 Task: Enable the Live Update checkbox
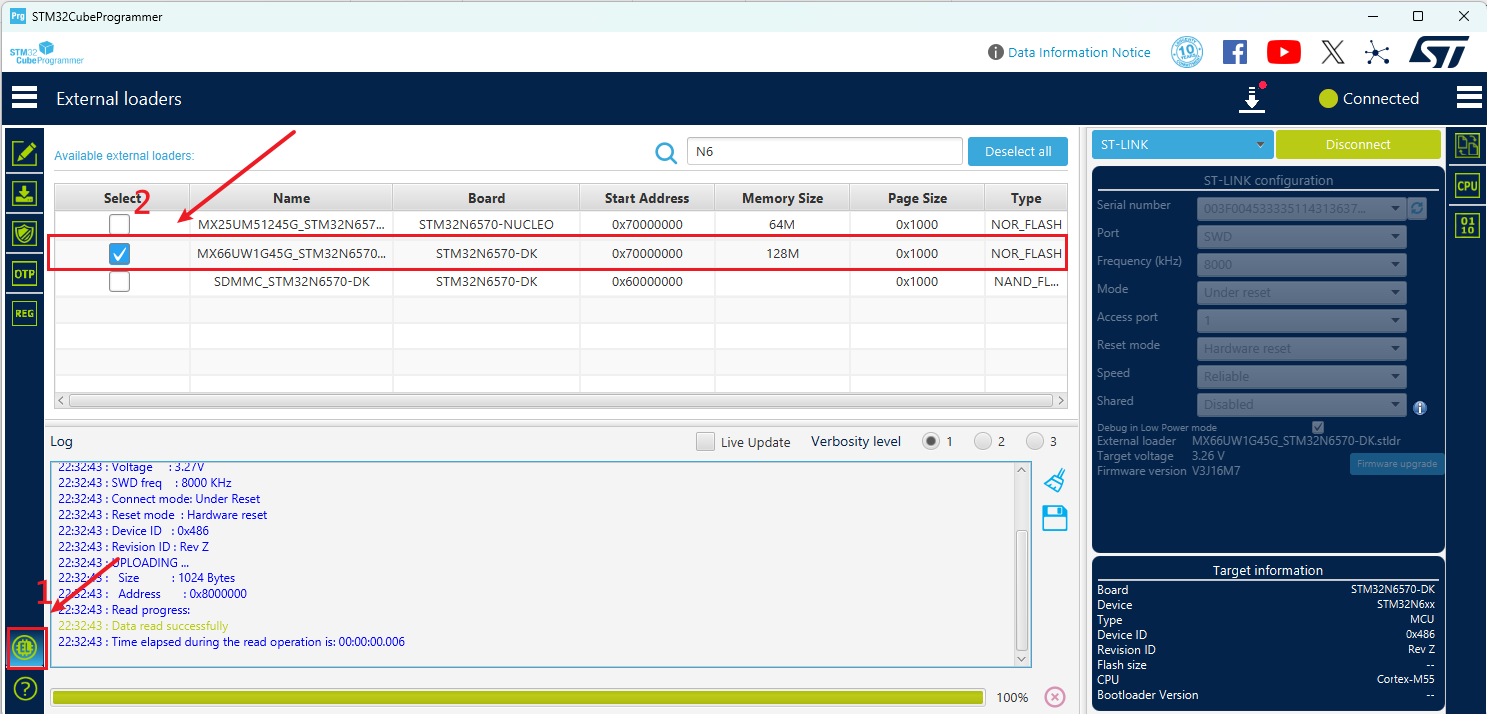click(706, 442)
